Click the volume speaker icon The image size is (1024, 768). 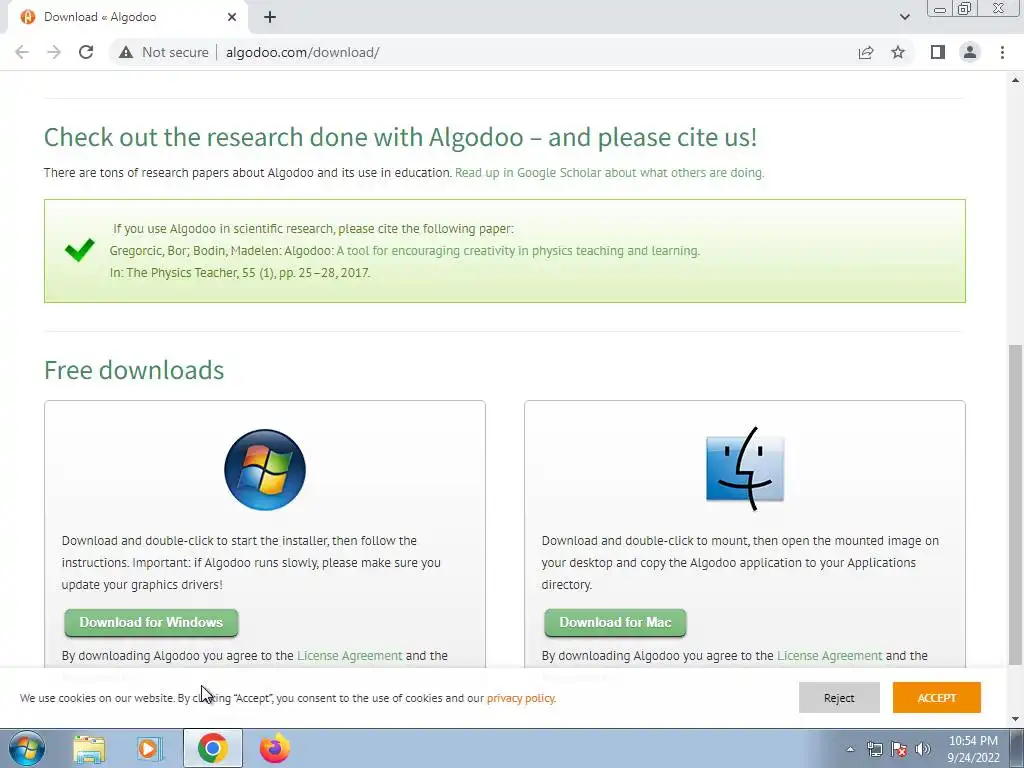coord(923,749)
